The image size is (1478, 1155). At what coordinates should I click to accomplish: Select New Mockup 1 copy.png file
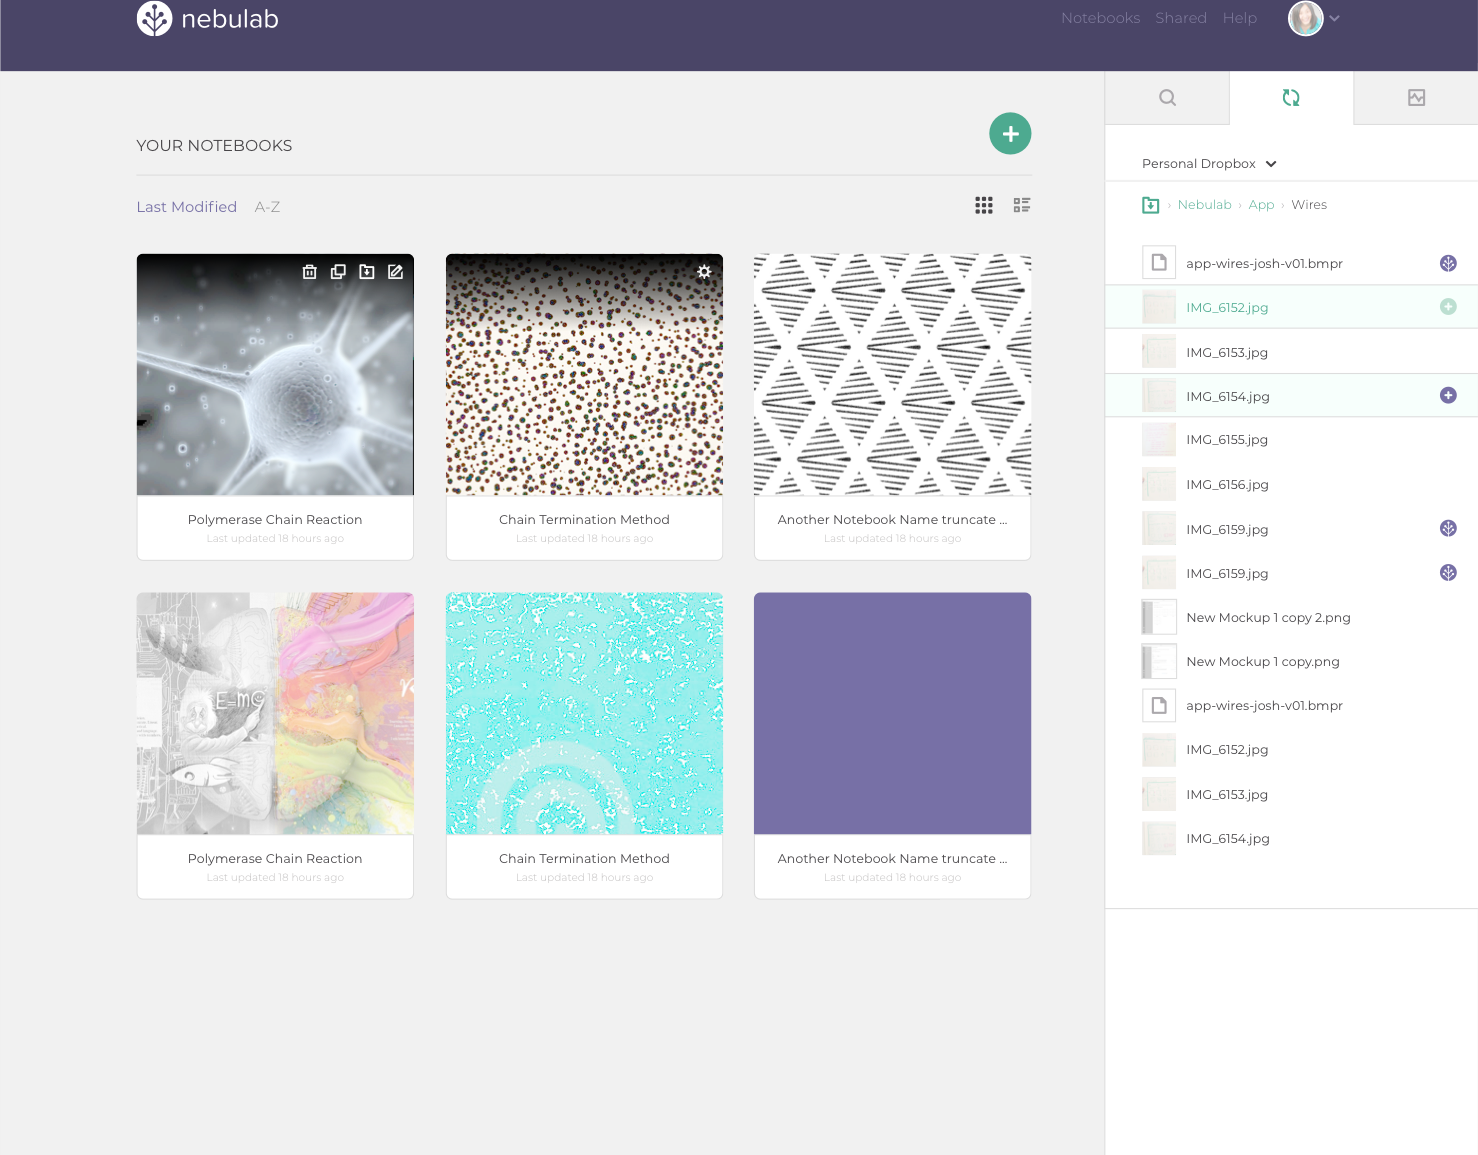click(x=1291, y=661)
